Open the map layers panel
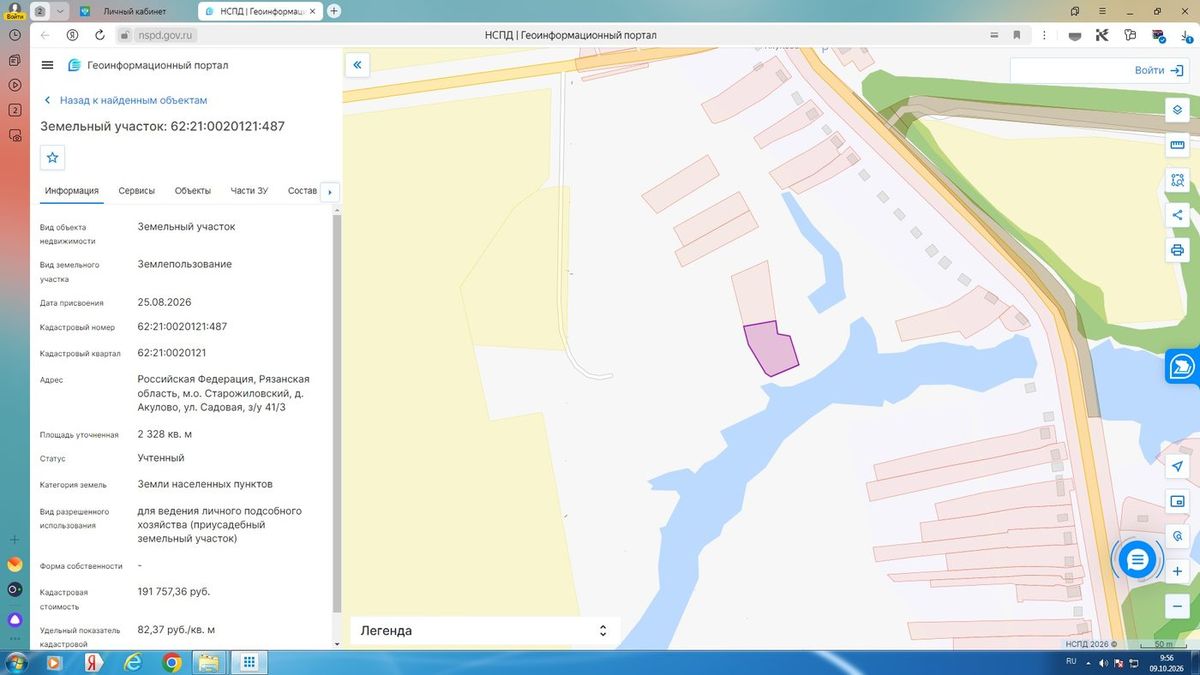The height and width of the screenshot is (675, 1200). tap(1177, 110)
